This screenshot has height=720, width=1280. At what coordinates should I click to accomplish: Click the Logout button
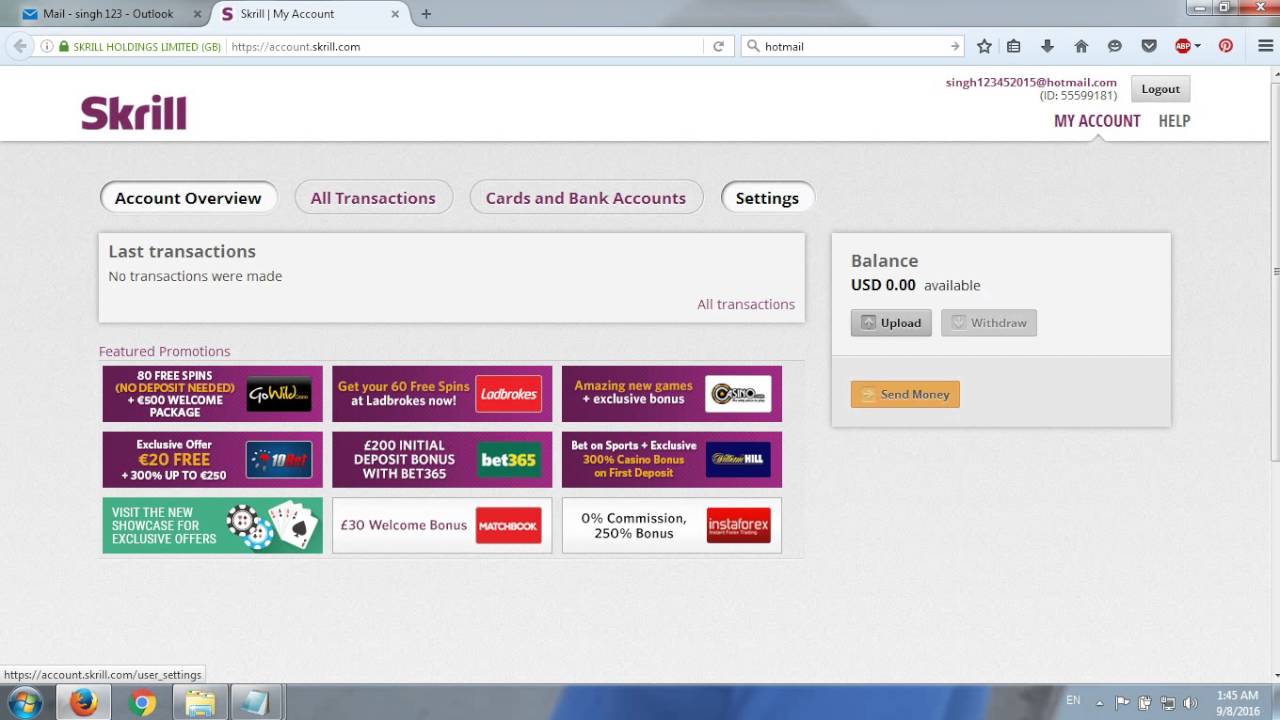(x=1161, y=89)
